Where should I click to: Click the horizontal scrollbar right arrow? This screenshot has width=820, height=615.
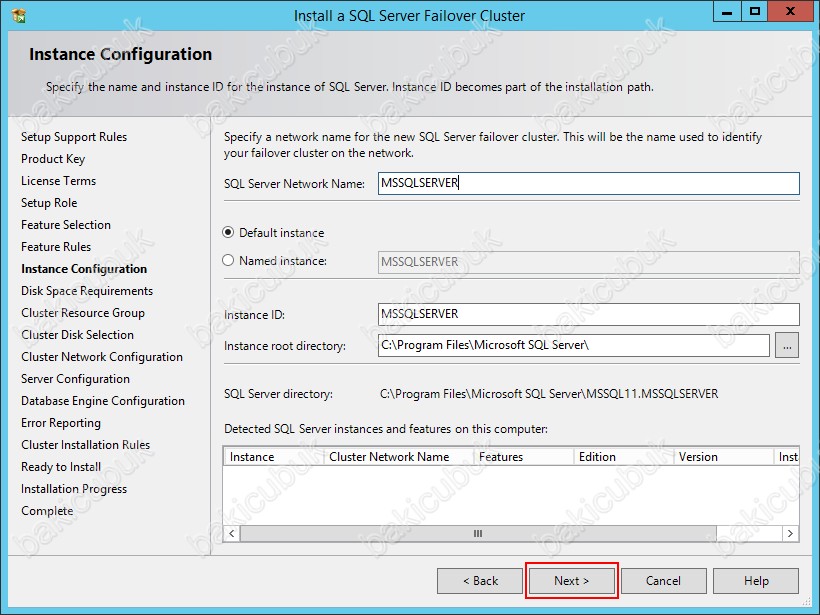tap(790, 533)
